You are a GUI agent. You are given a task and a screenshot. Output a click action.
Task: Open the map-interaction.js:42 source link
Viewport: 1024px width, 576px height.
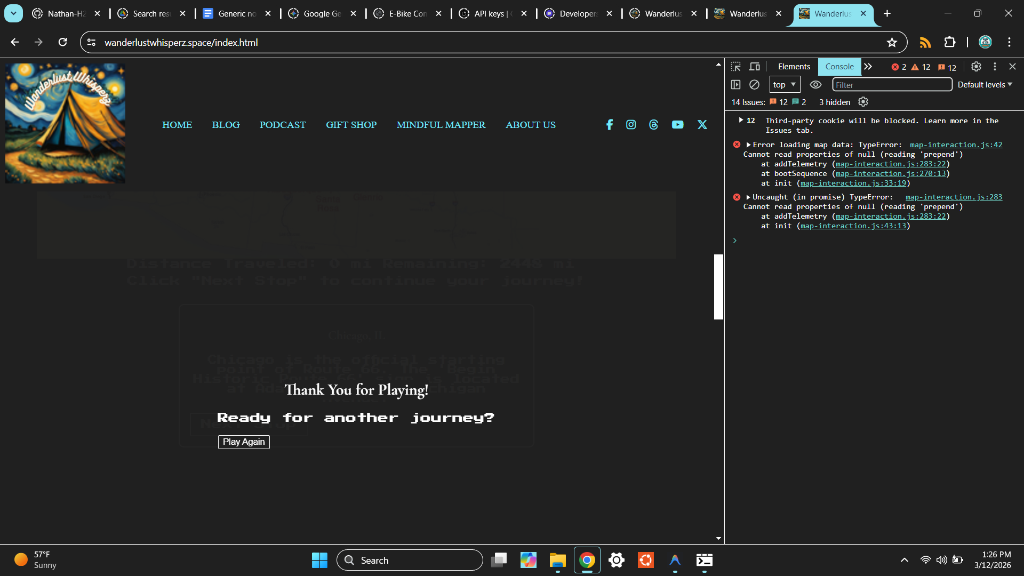[955, 145]
